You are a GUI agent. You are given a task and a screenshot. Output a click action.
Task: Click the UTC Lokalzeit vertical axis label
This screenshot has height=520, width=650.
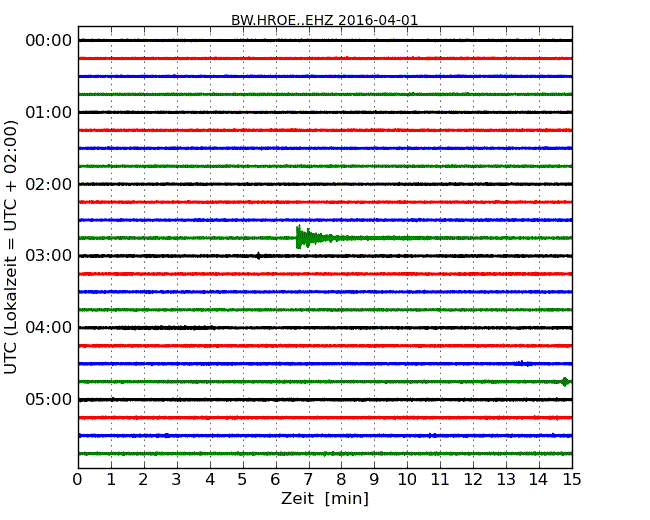point(10,248)
